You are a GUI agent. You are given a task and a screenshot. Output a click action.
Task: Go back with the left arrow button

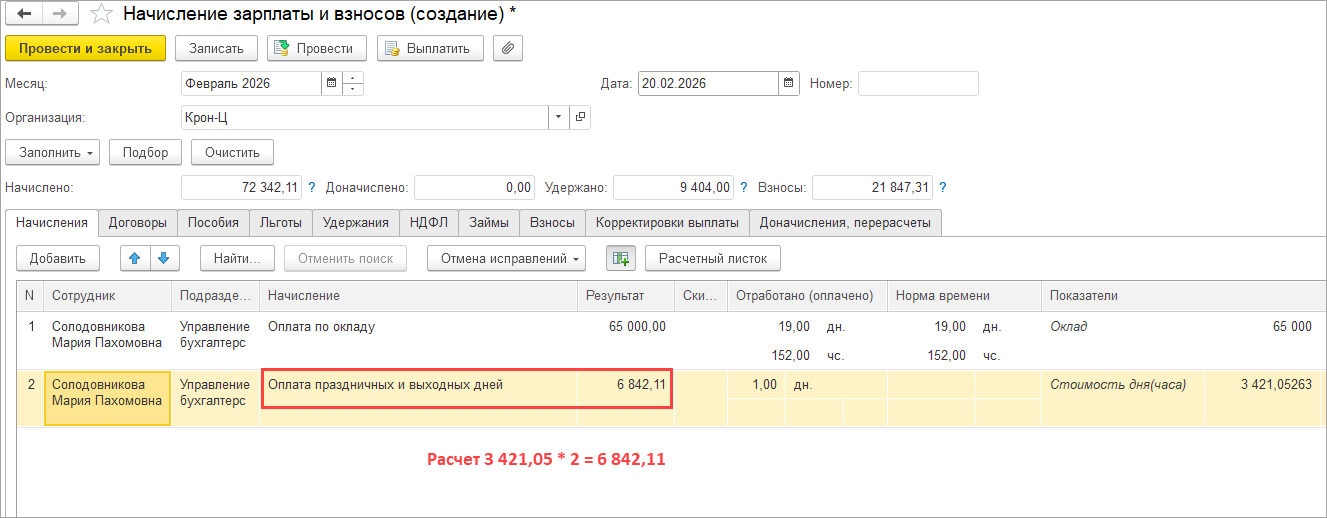pos(24,15)
